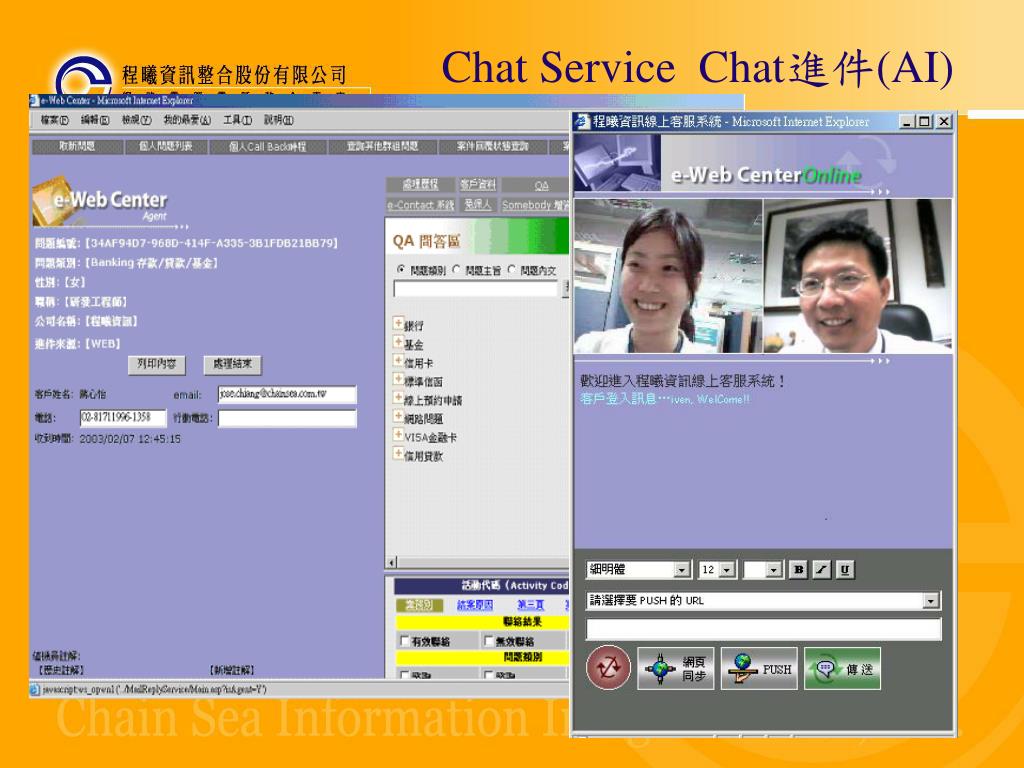
Task: Open the 第三頁 link
Action: pyautogui.click(x=530, y=605)
